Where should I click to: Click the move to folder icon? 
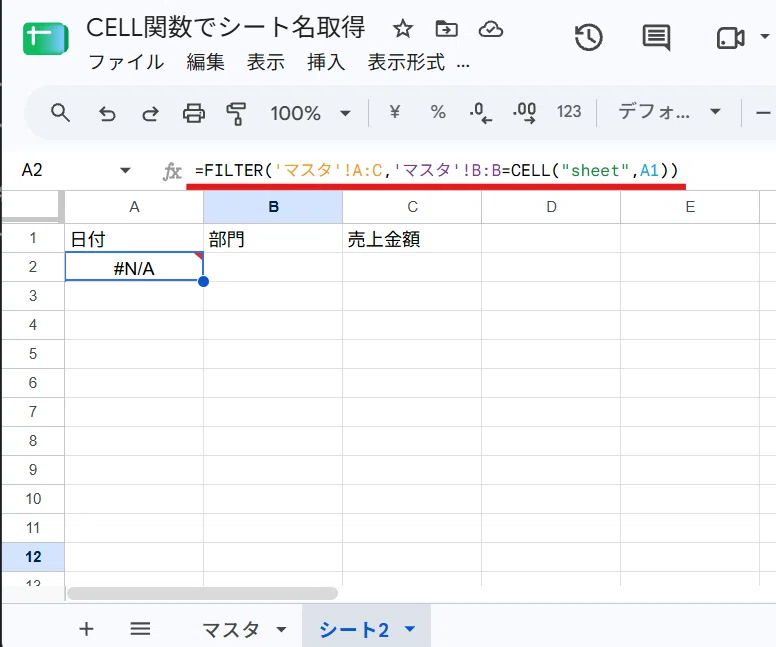[x=446, y=29]
